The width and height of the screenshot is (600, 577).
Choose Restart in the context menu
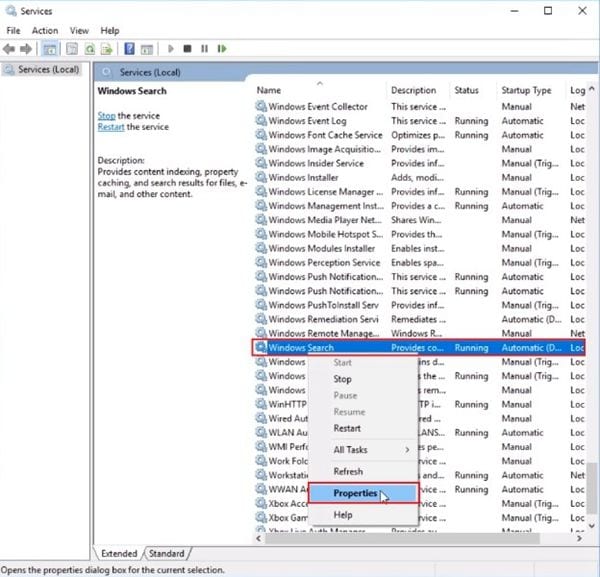coord(363,428)
